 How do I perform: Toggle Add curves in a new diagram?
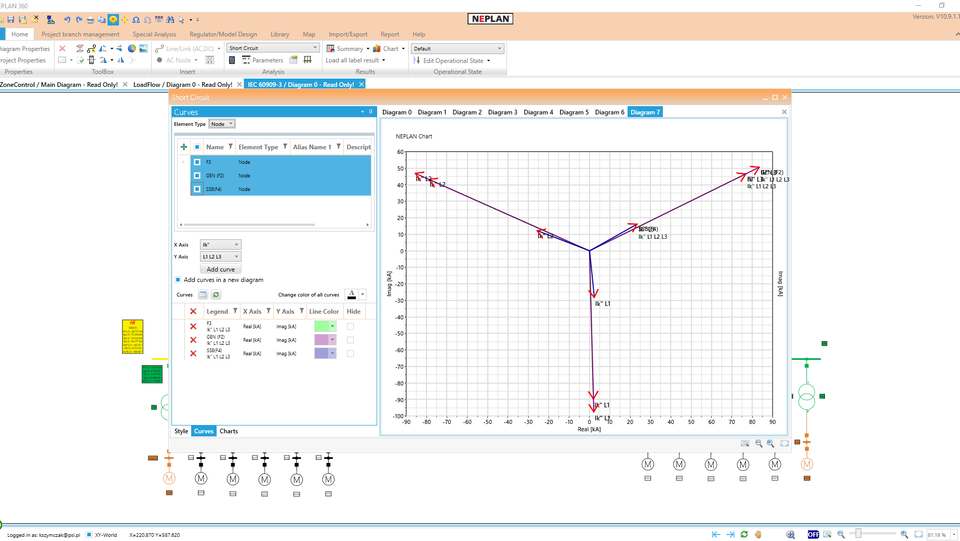point(178,280)
